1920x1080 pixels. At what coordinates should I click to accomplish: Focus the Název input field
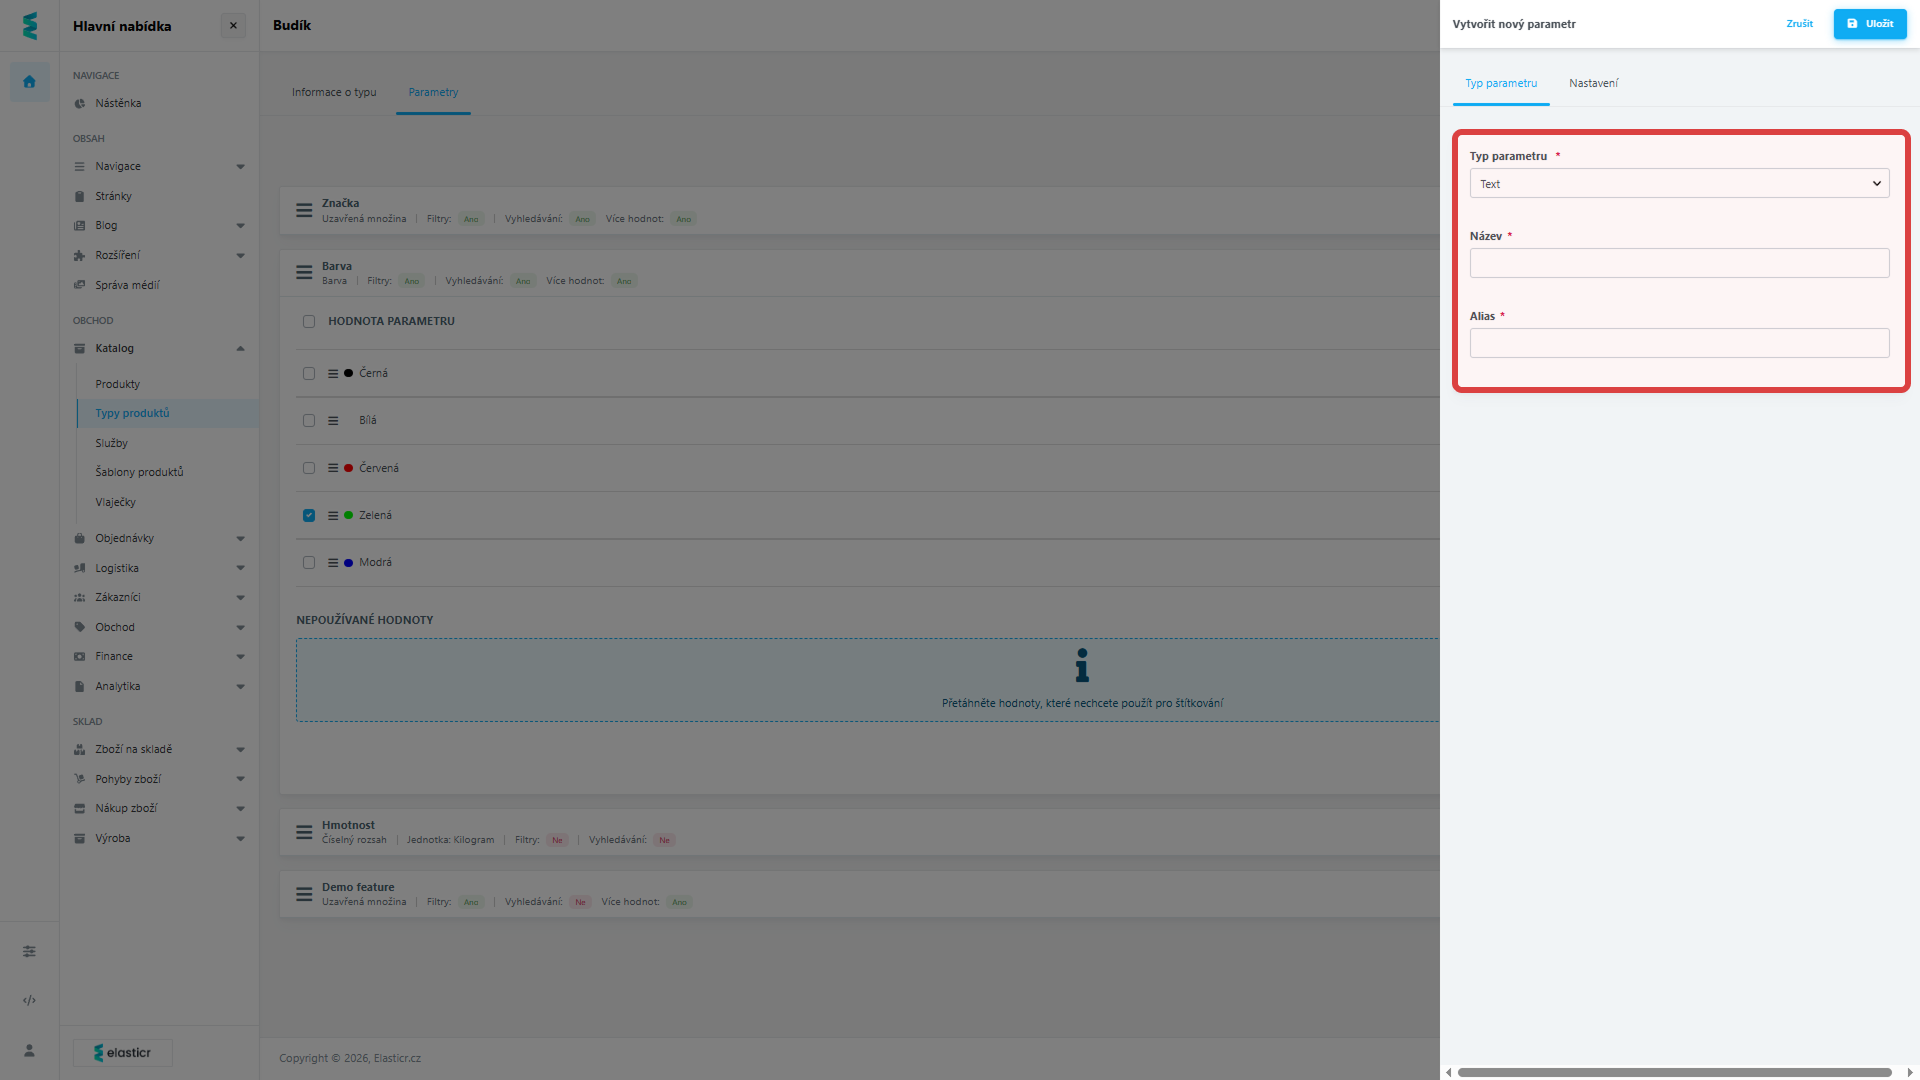click(1679, 263)
